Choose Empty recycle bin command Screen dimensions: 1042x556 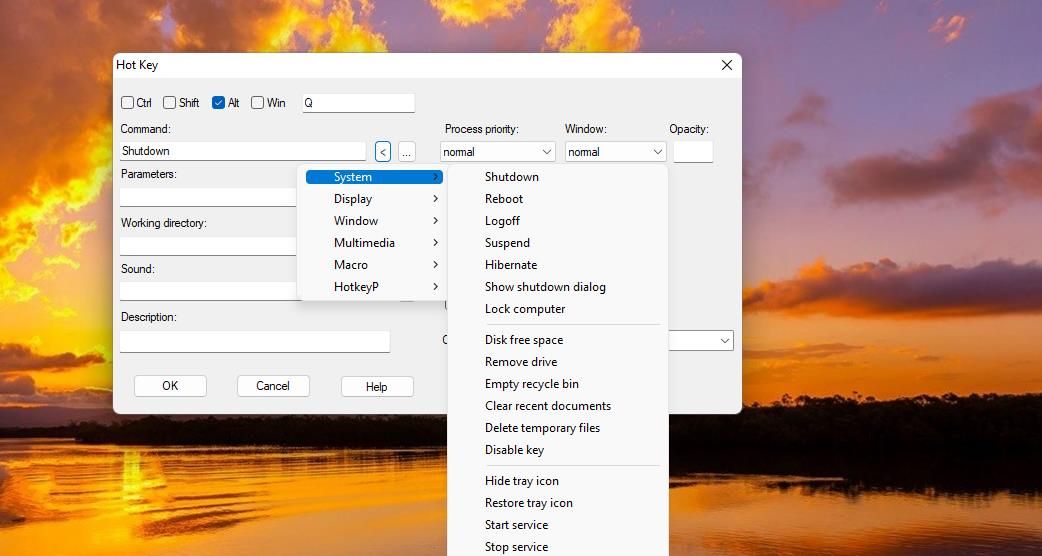(531, 384)
